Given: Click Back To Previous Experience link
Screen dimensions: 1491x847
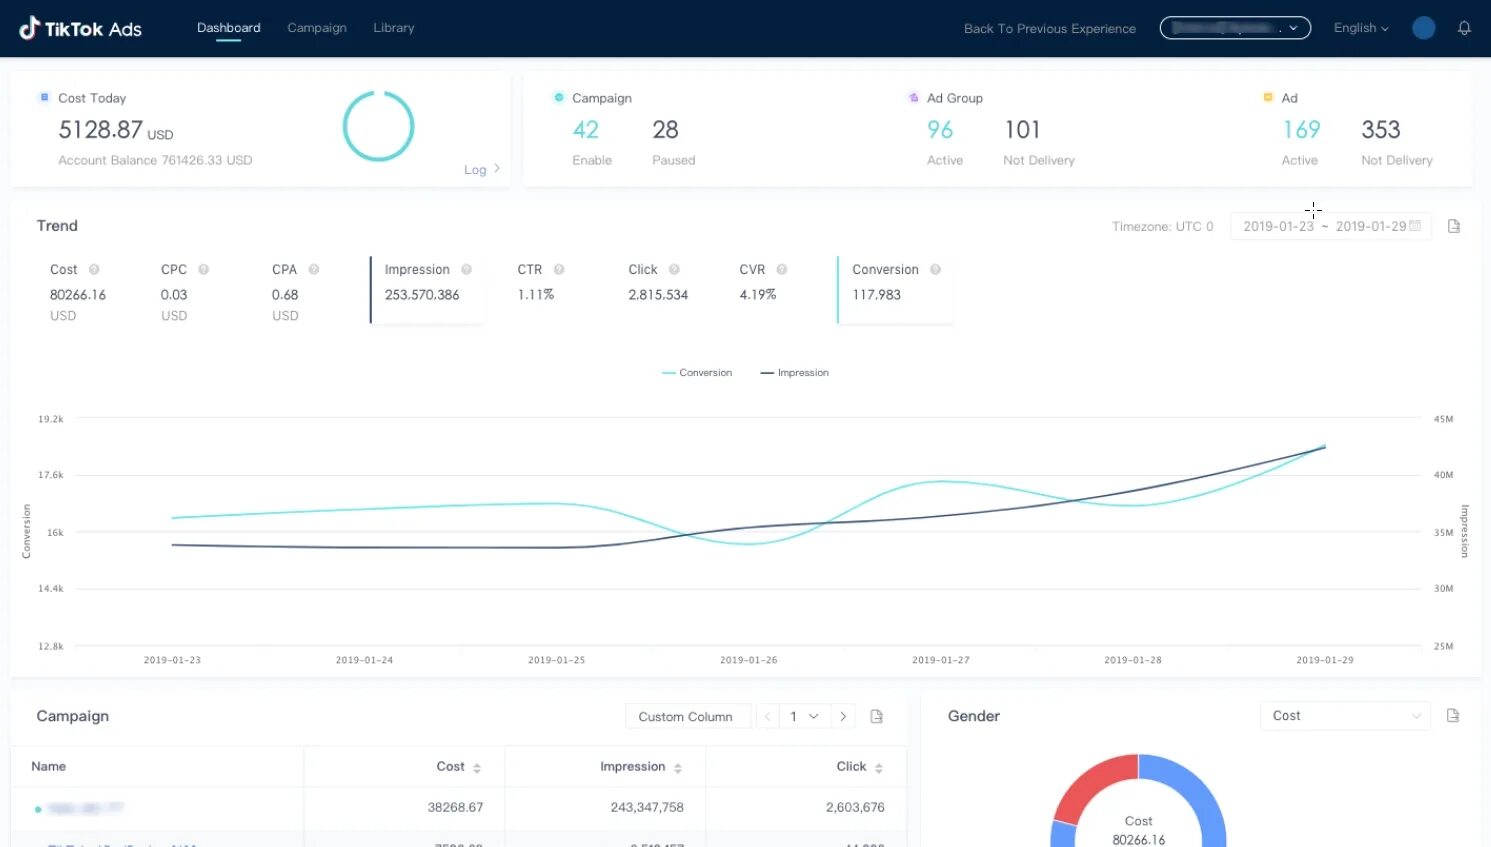Looking at the screenshot, I should [1050, 29].
